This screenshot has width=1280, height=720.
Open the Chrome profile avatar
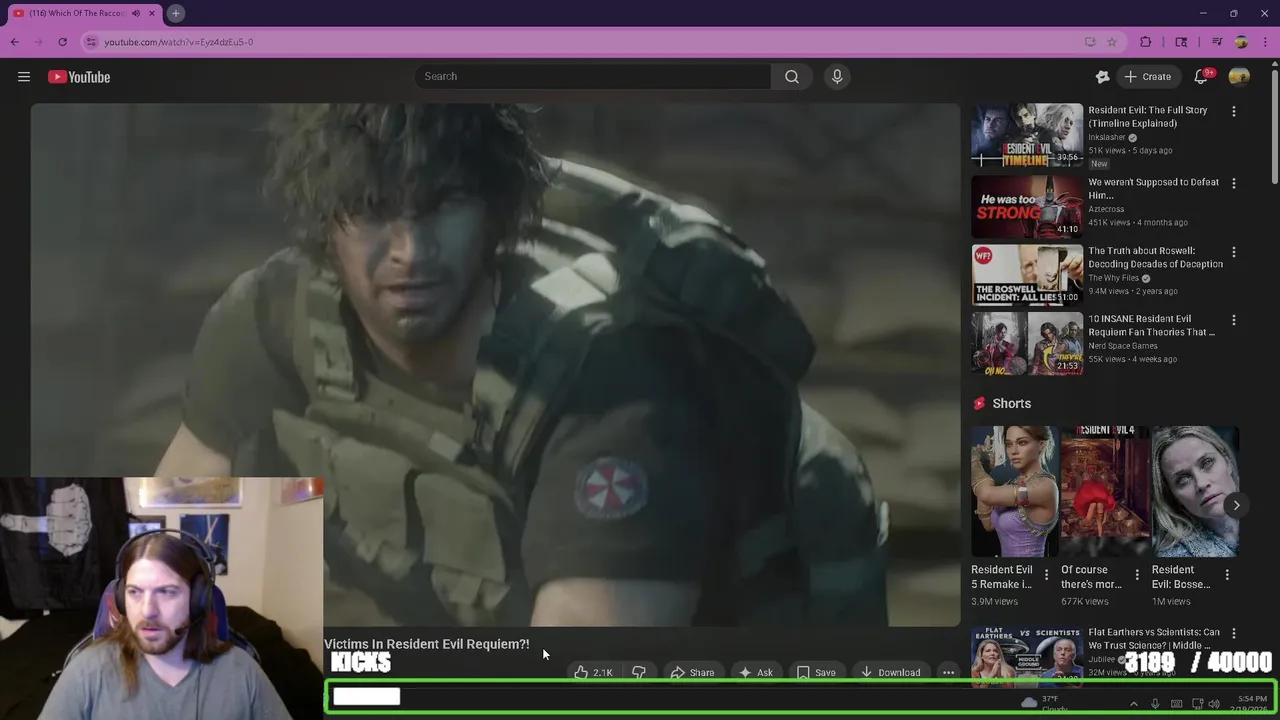pos(1241,42)
